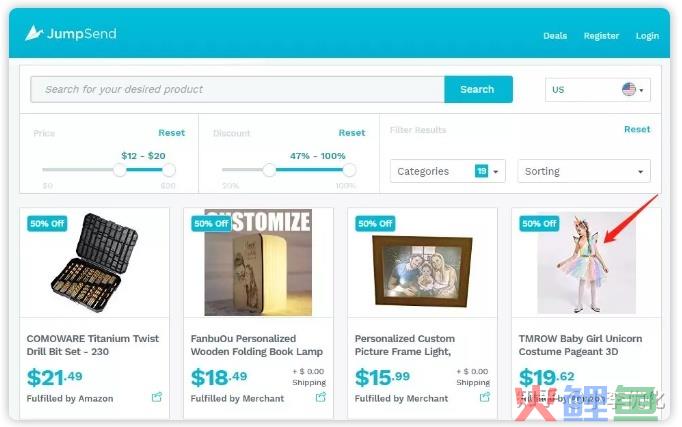Focus the product search field
Image resolution: width=682 pixels, height=427 pixels.
point(237,89)
